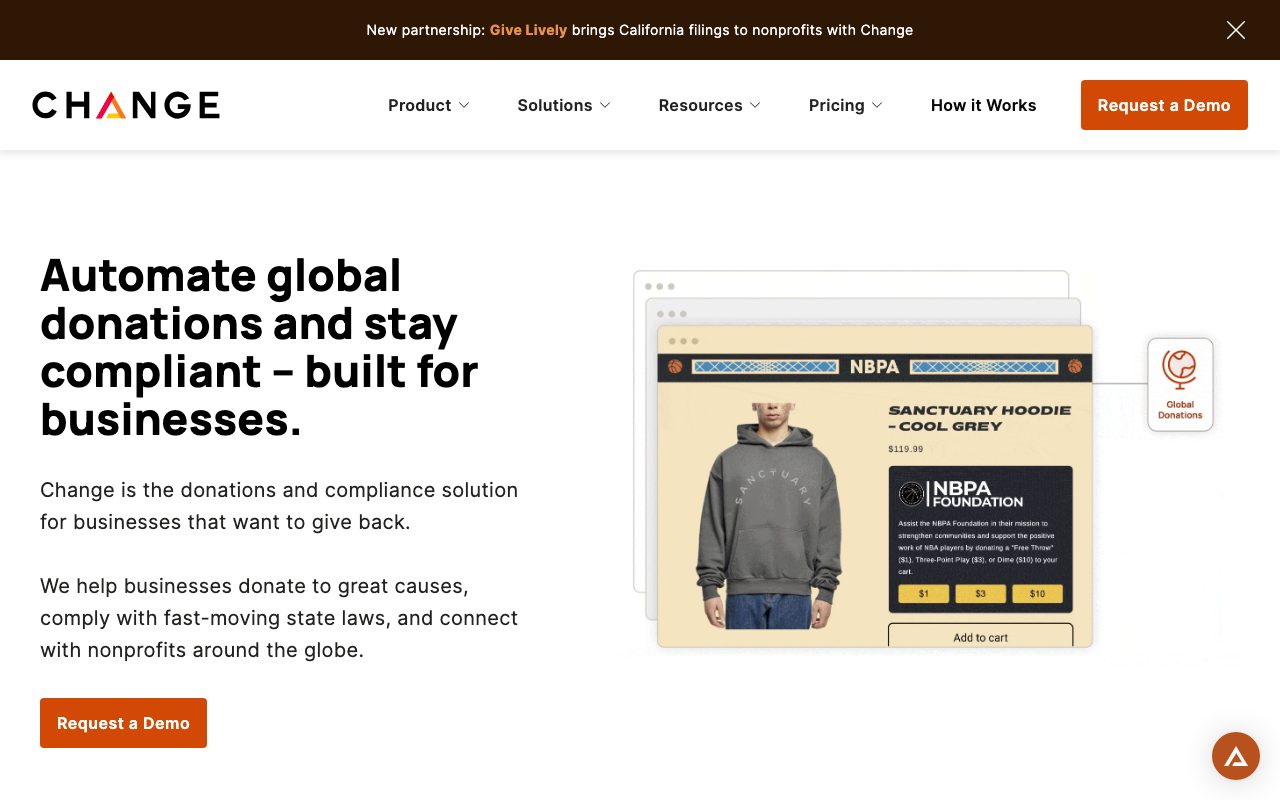Viewport: 1280px width, 800px height.
Task: Go to the Change logo homepage
Action: pyautogui.click(x=126, y=105)
